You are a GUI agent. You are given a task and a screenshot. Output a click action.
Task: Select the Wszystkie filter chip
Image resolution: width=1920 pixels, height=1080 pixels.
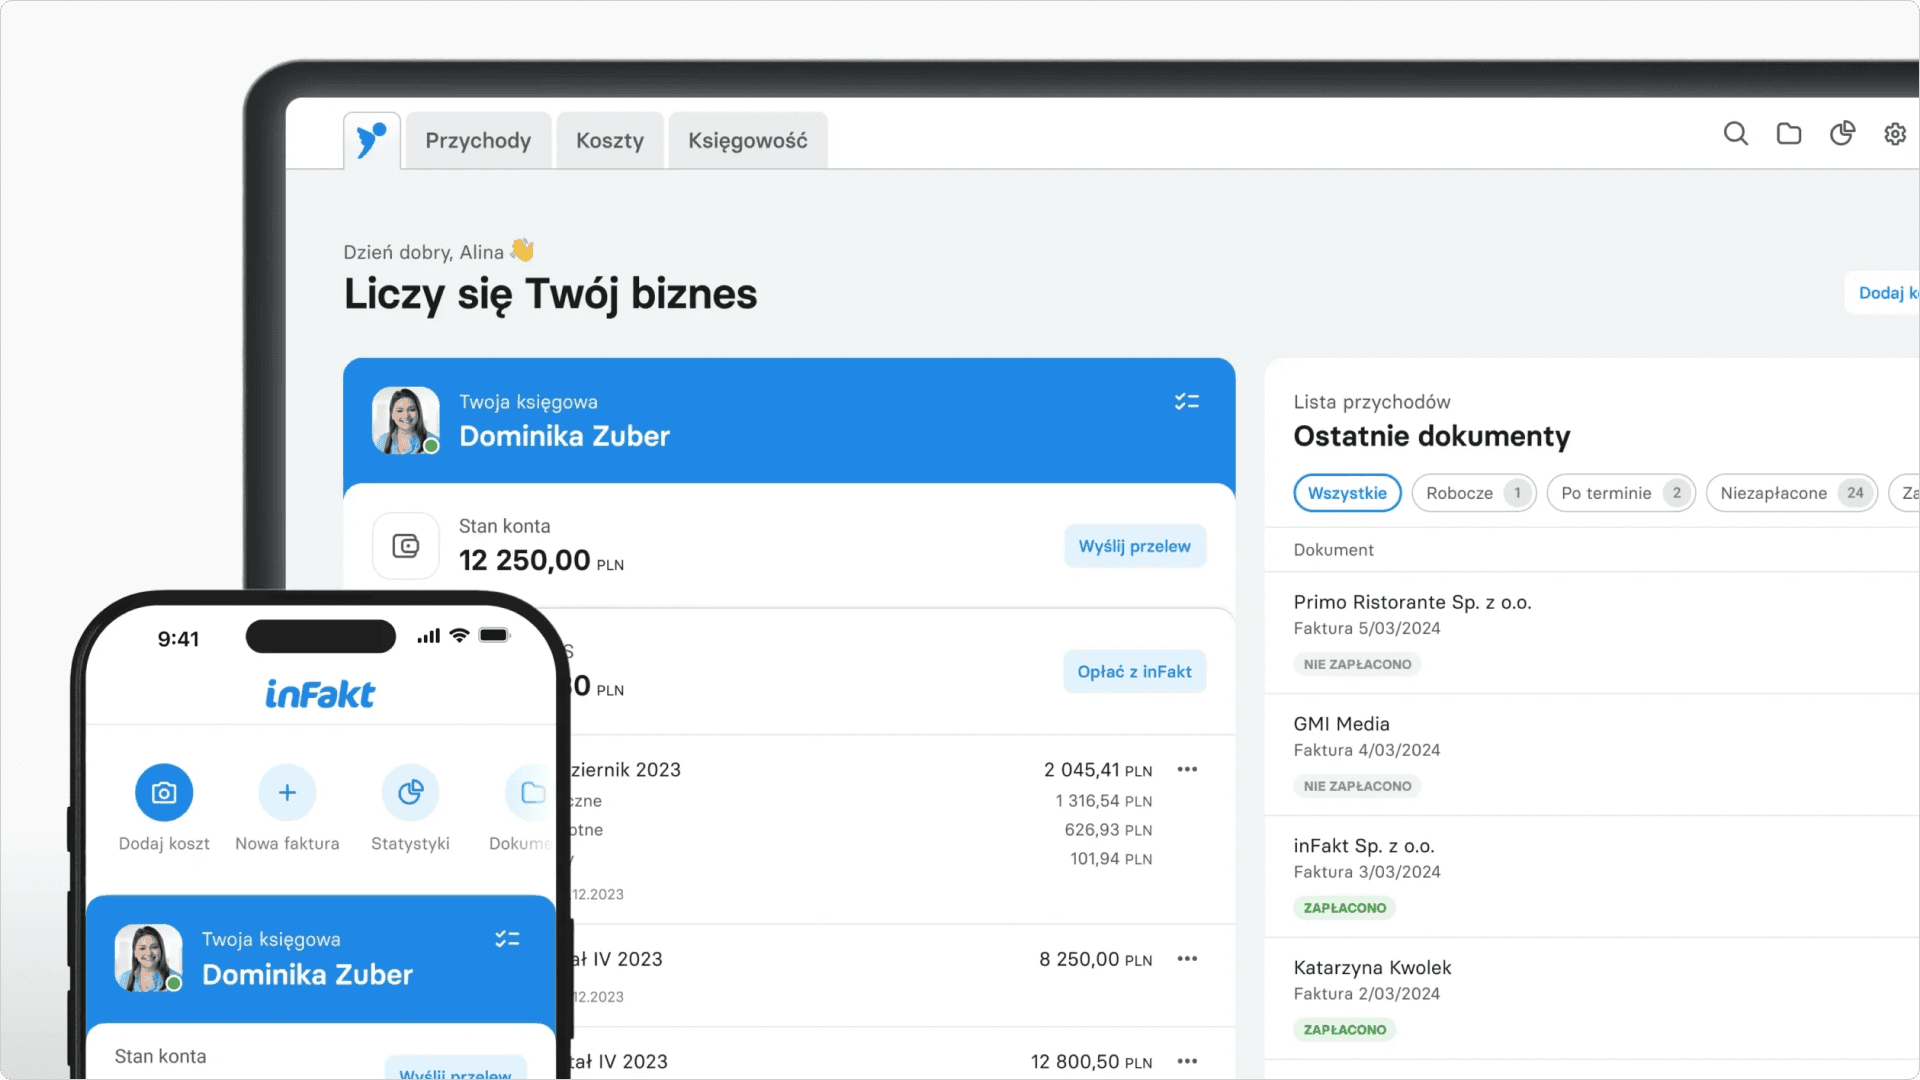point(1347,493)
